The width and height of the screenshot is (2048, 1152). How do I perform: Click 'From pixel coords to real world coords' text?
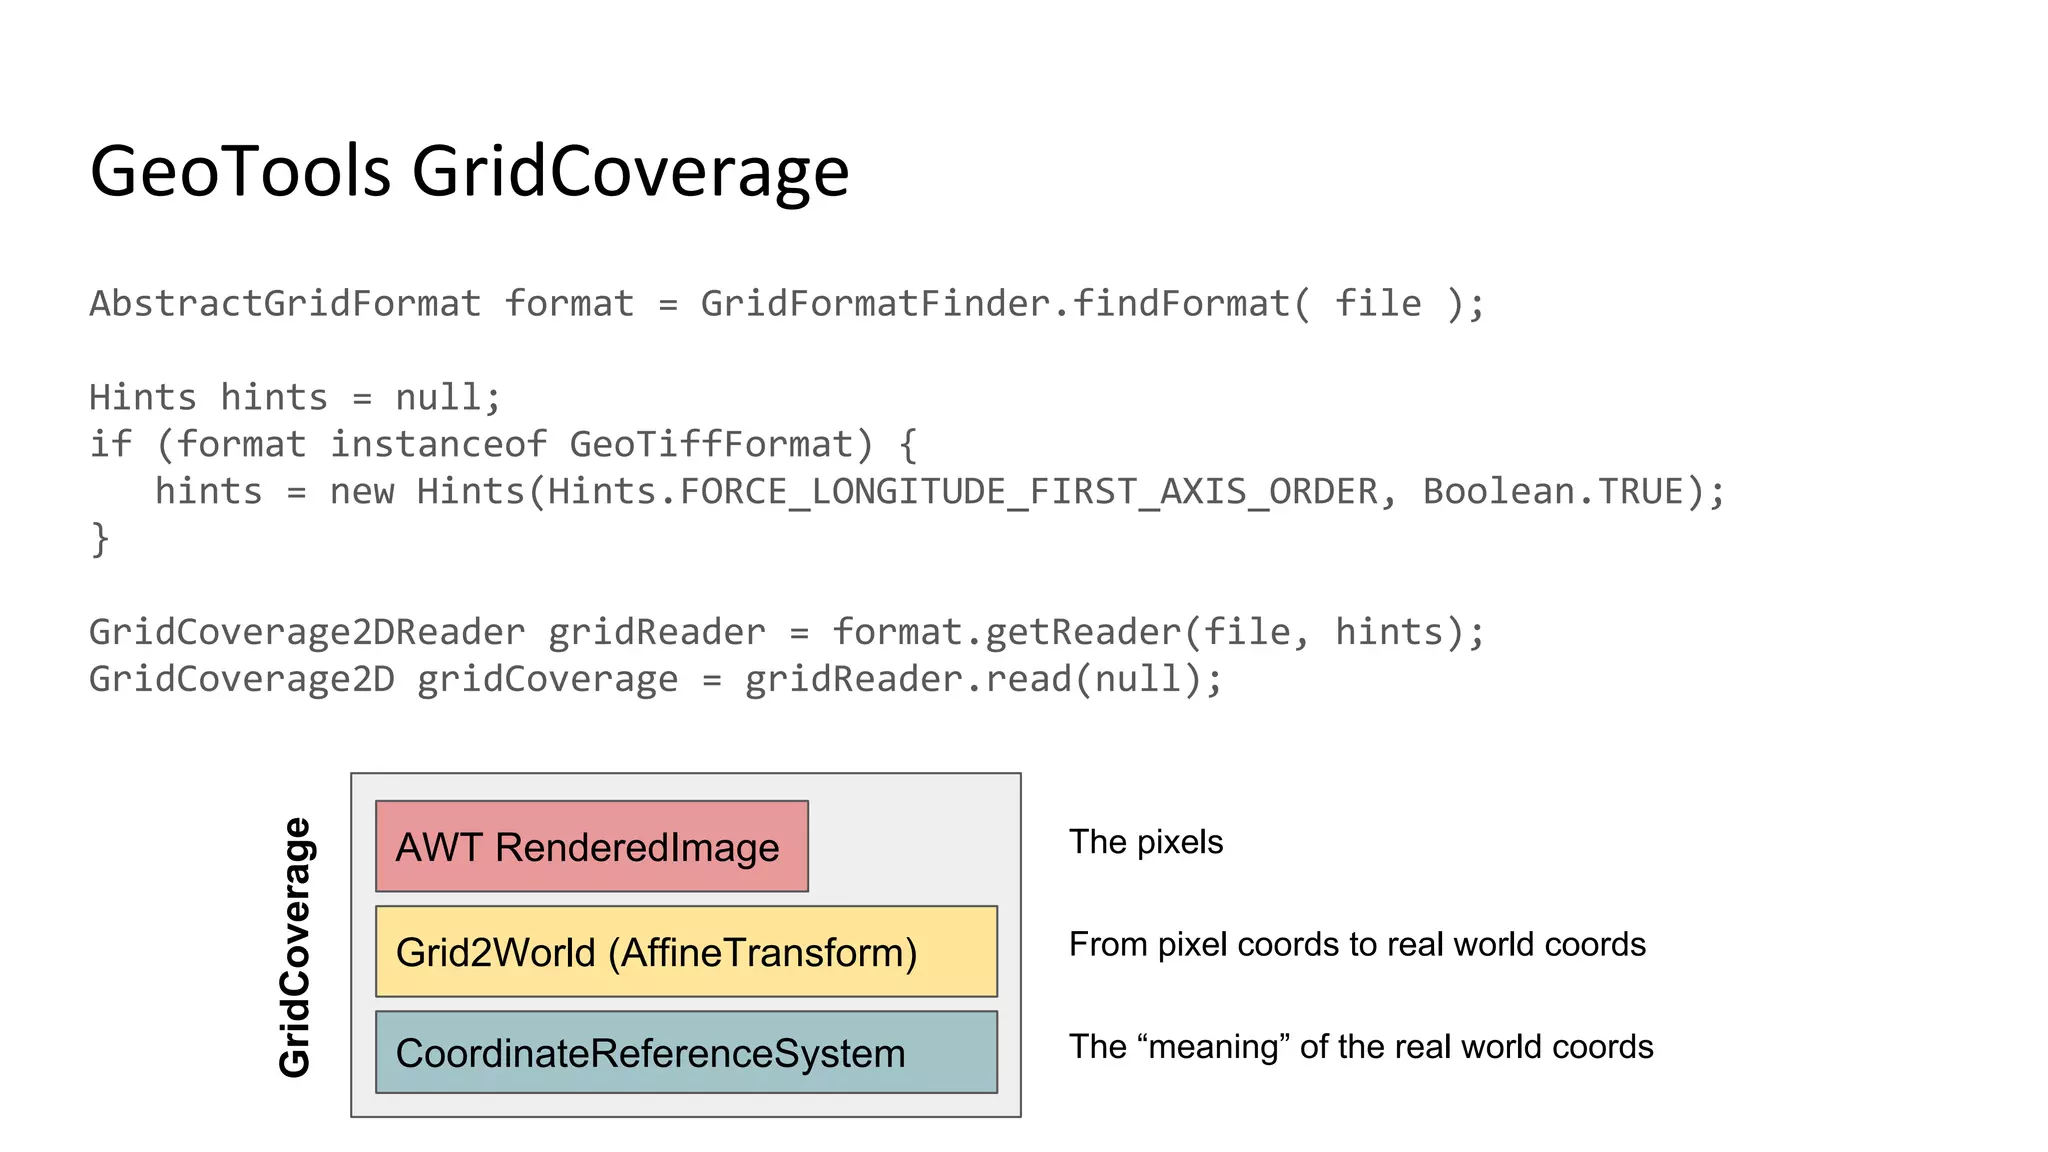[1356, 944]
